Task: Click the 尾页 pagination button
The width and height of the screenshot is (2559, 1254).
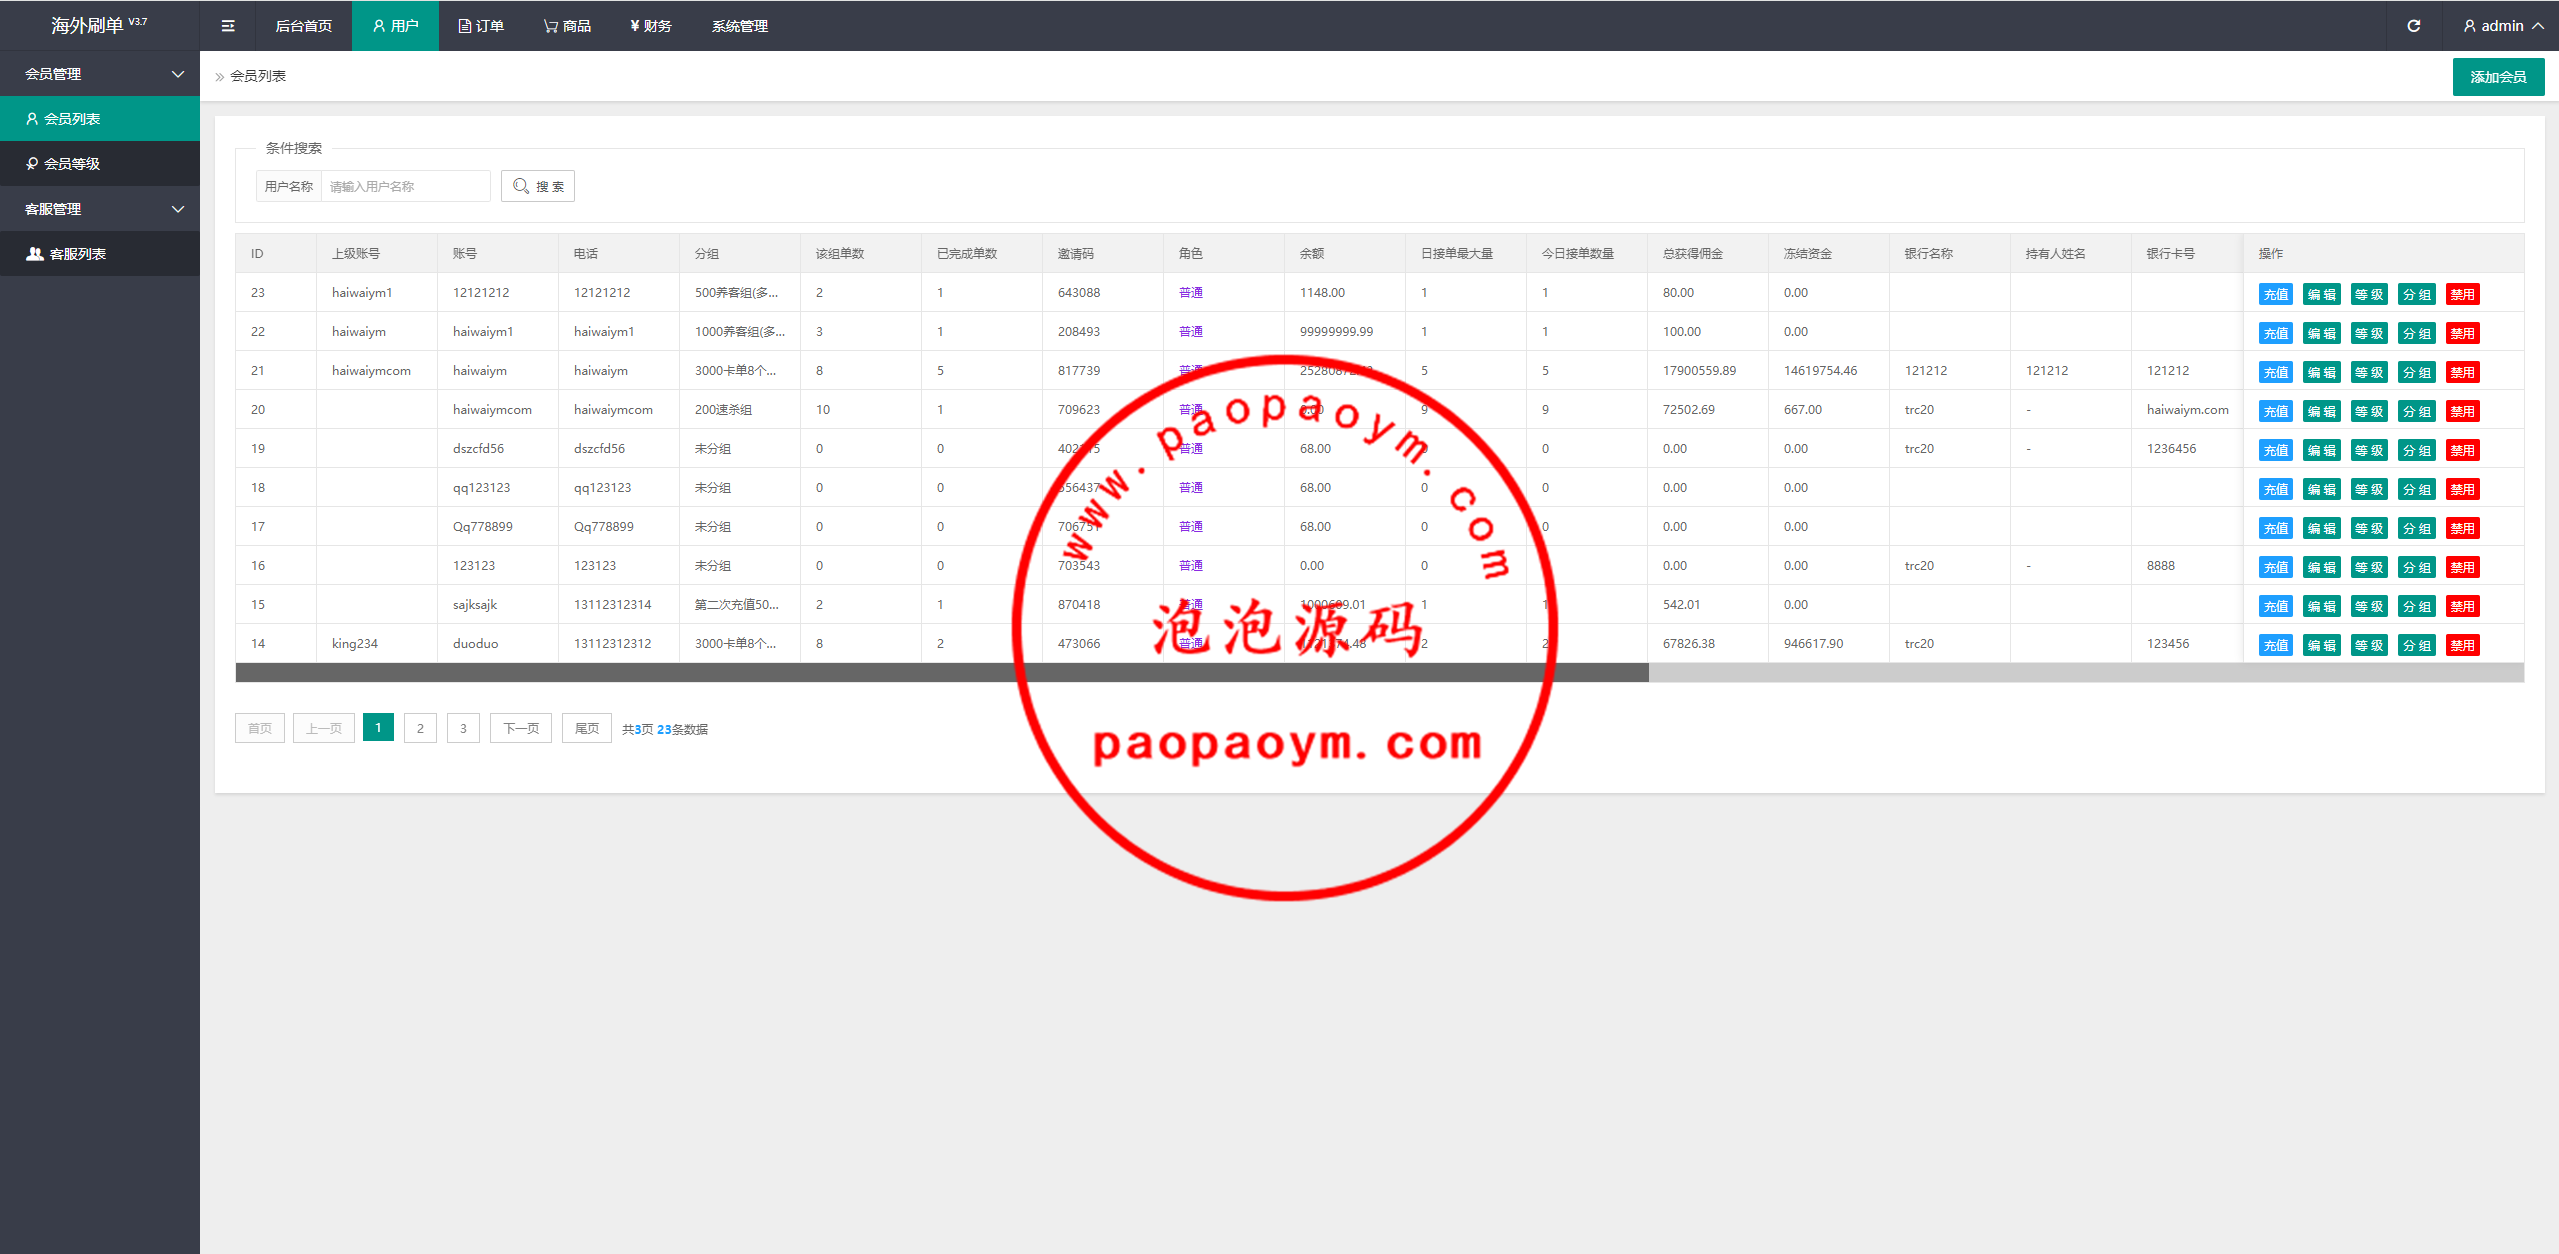Action: tap(587, 728)
